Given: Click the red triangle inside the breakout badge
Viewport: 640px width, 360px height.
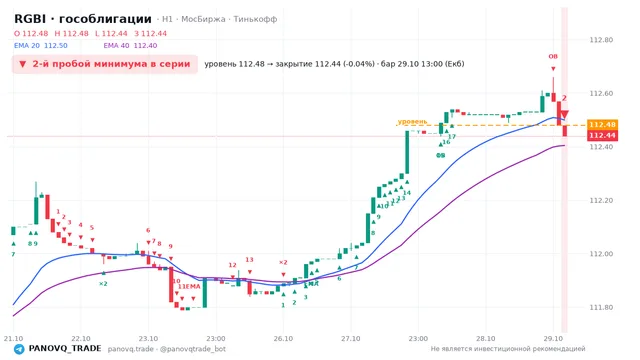Looking at the screenshot, I should (x=23, y=64).
